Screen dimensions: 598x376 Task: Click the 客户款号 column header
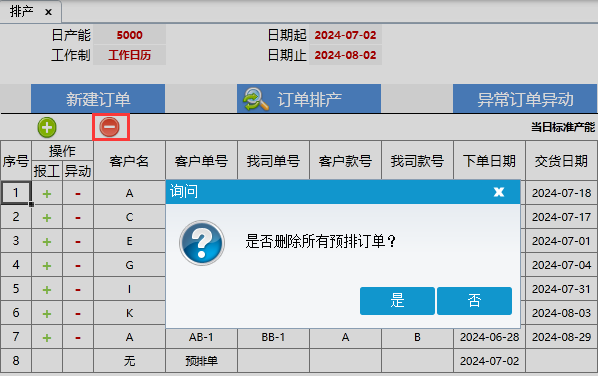[346, 161]
